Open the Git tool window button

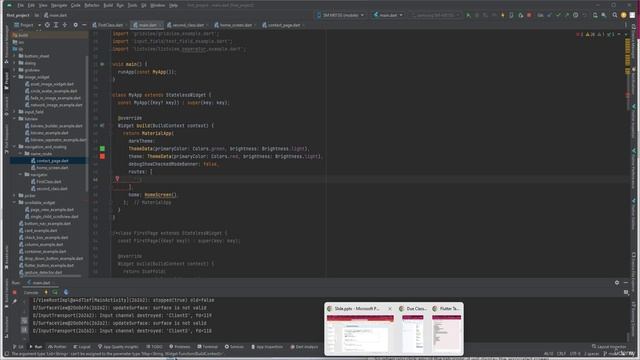pyautogui.click(x=19, y=347)
